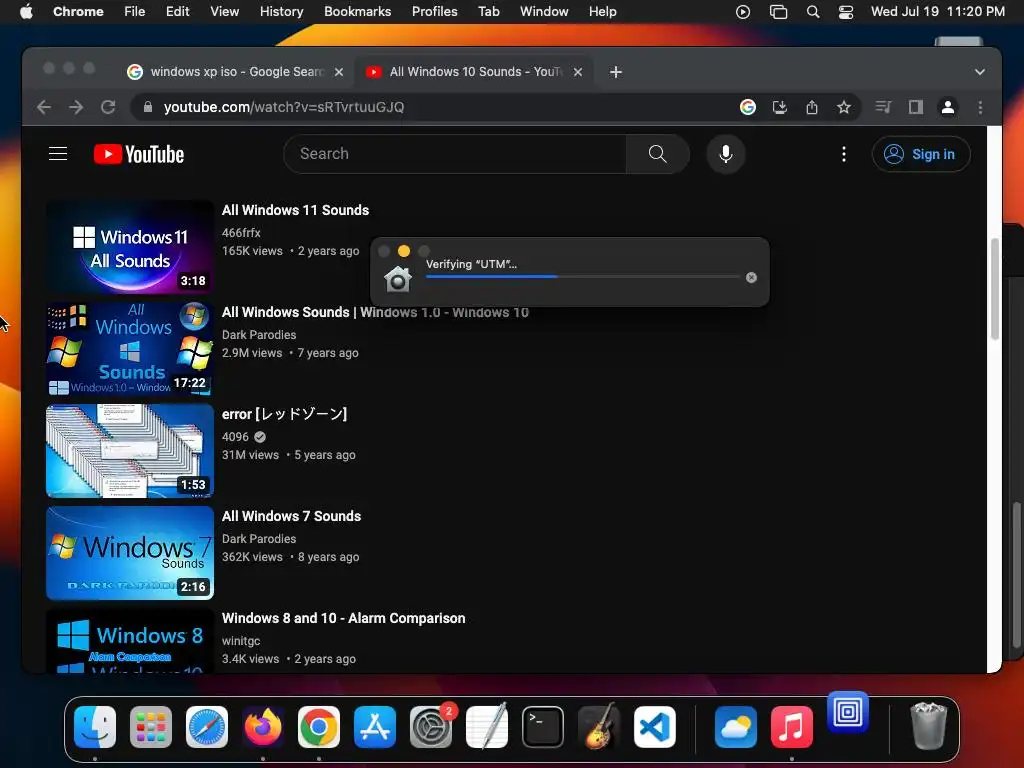Focus the YouTube Search field
Screen dimensions: 1024x768
click(455, 154)
